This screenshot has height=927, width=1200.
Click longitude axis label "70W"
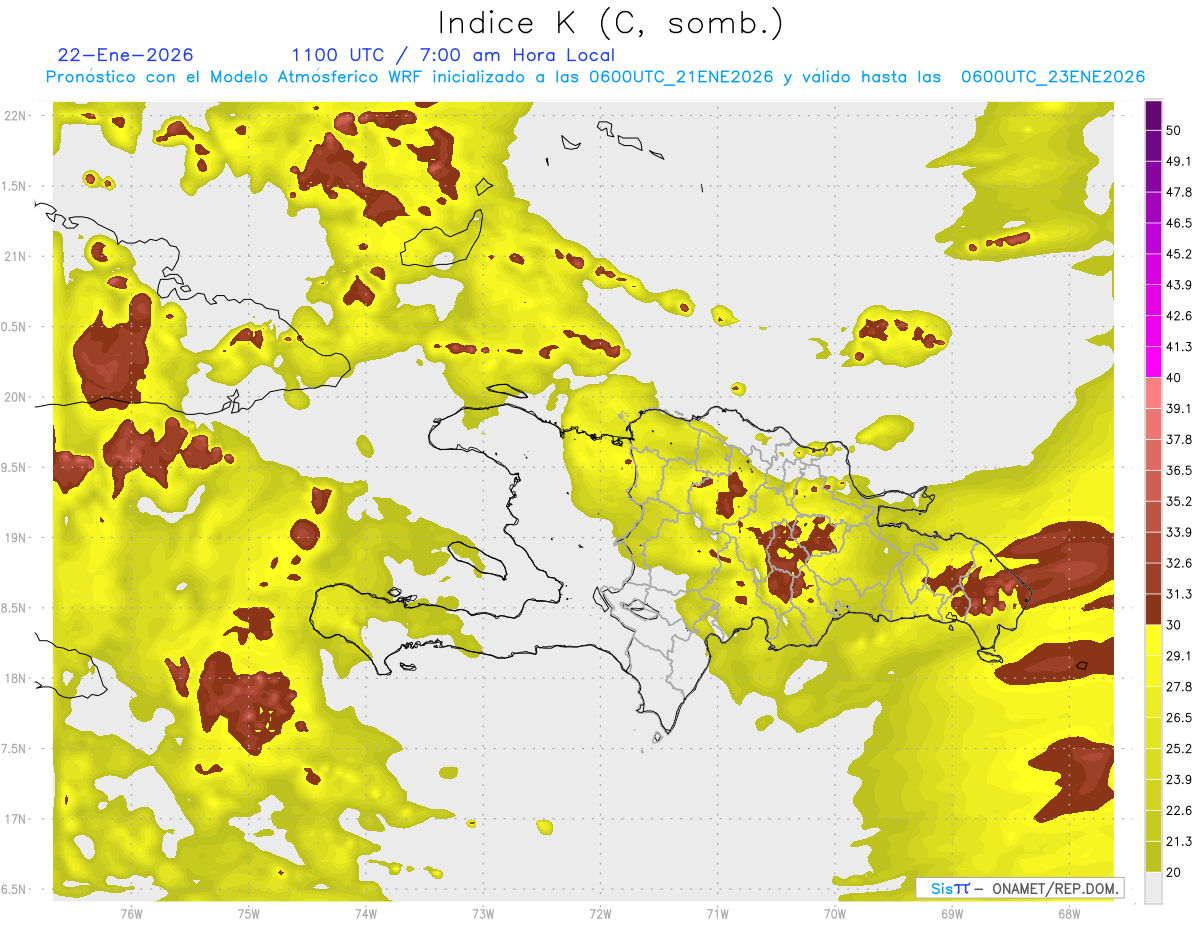[x=835, y=914]
